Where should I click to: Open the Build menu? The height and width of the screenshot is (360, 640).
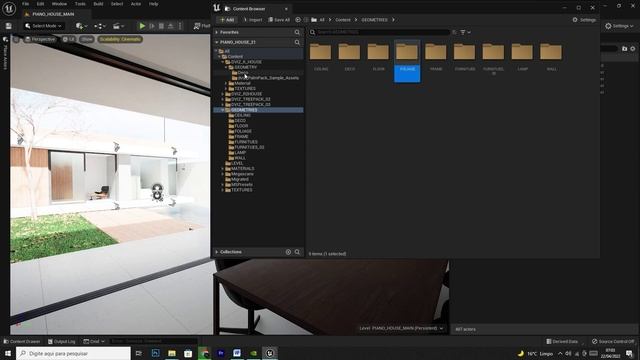coord(98,4)
